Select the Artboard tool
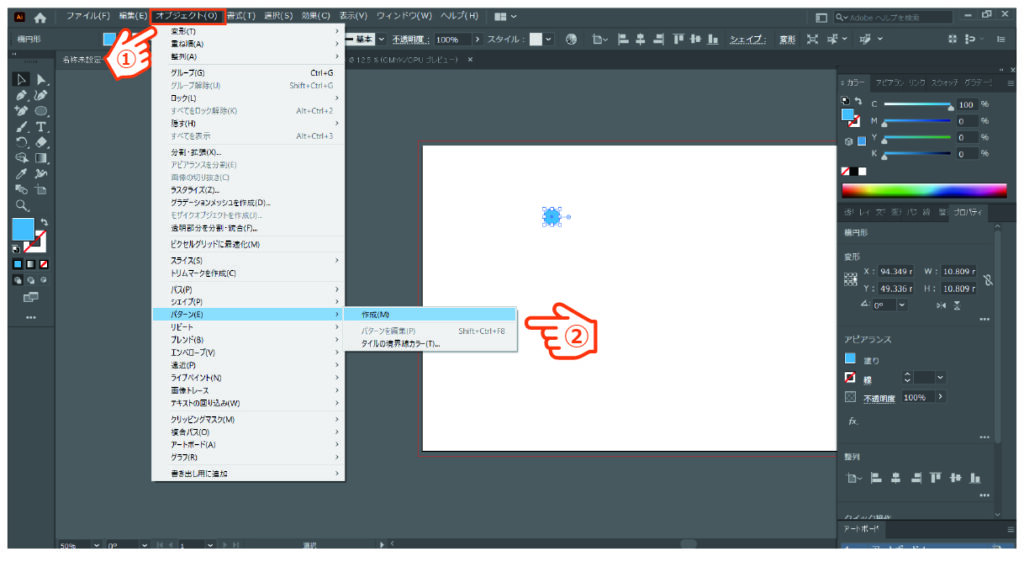 click(x=41, y=190)
